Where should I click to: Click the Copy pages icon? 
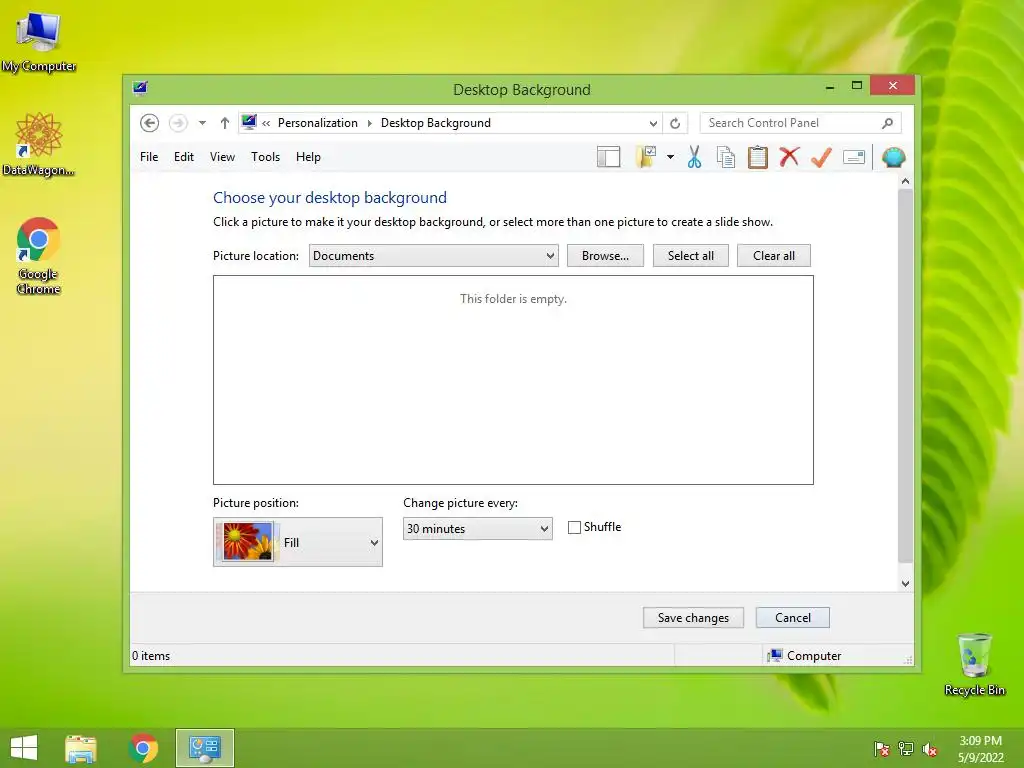click(726, 157)
